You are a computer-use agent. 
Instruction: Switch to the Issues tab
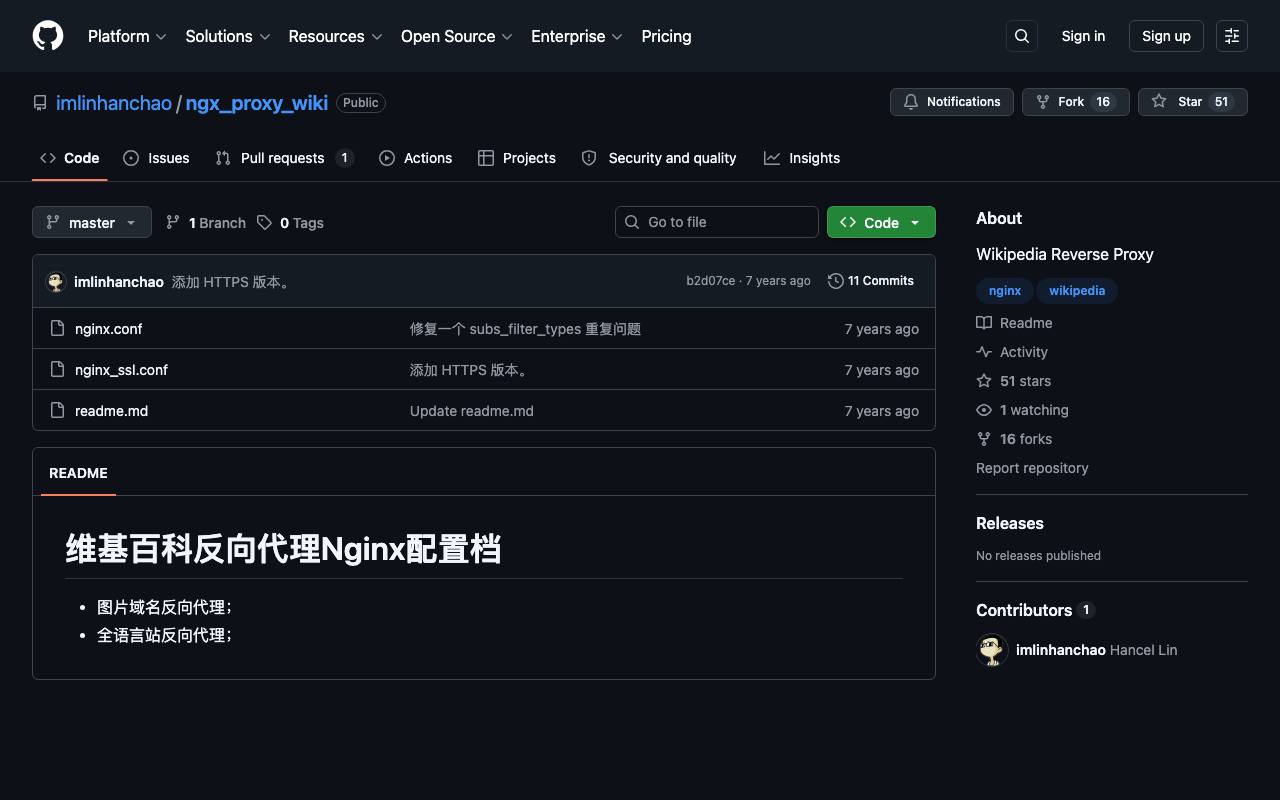pyautogui.click(x=156, y=158)
